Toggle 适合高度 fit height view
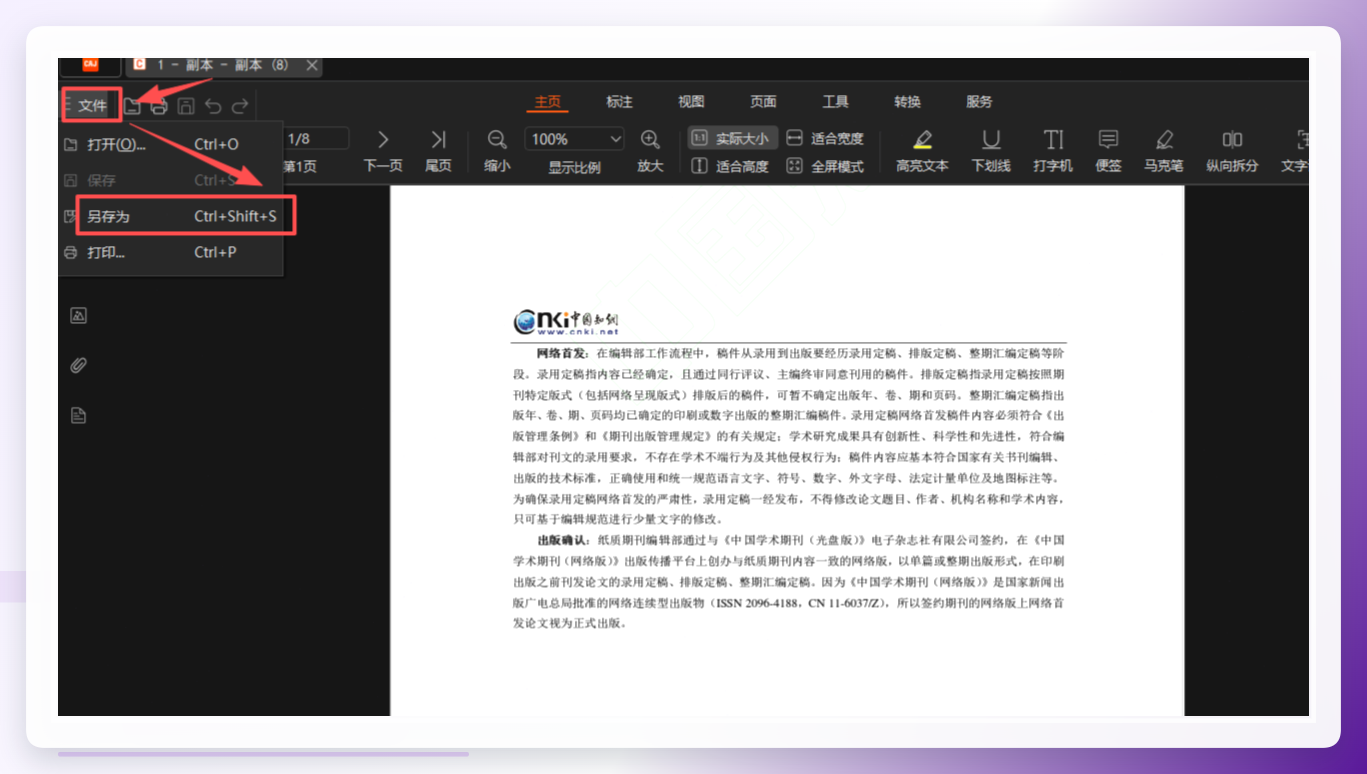Image resolution: width=1367 pixels, height=774 pixels. [730, 167]
